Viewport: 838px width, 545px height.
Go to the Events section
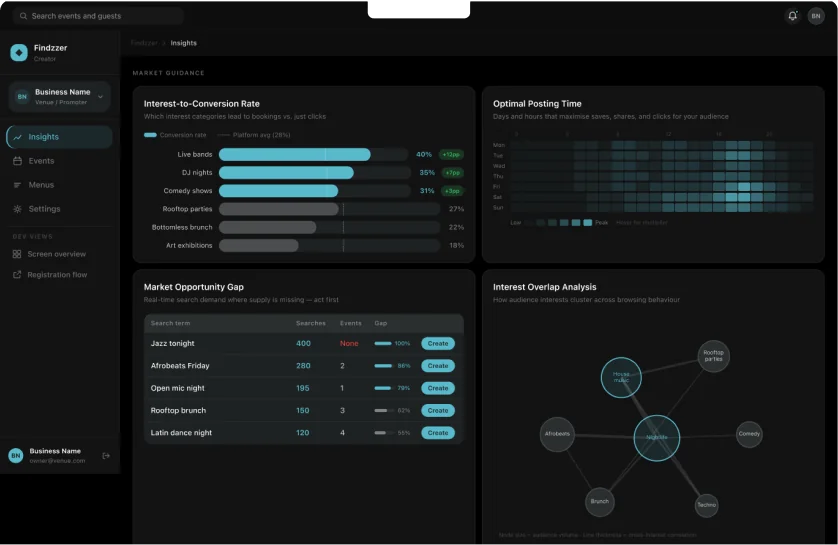point(59,161)
